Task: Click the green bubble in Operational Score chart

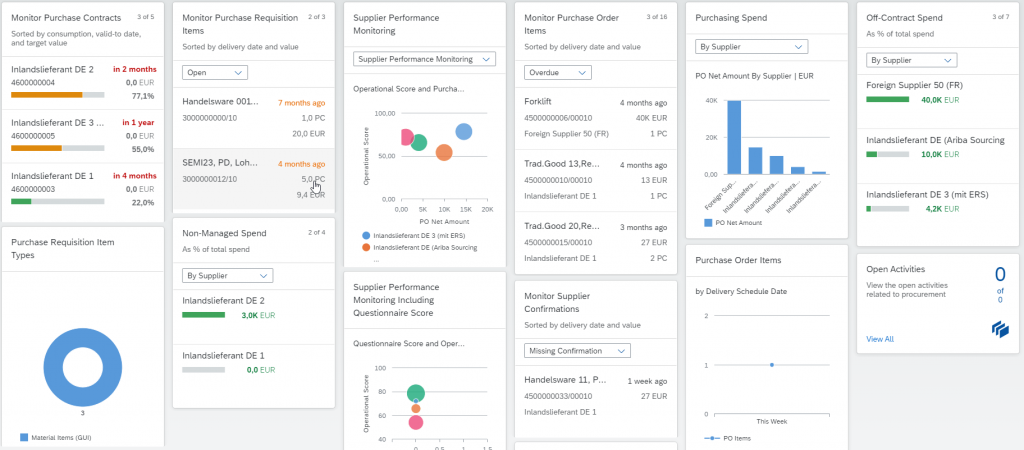Action: 419,142
